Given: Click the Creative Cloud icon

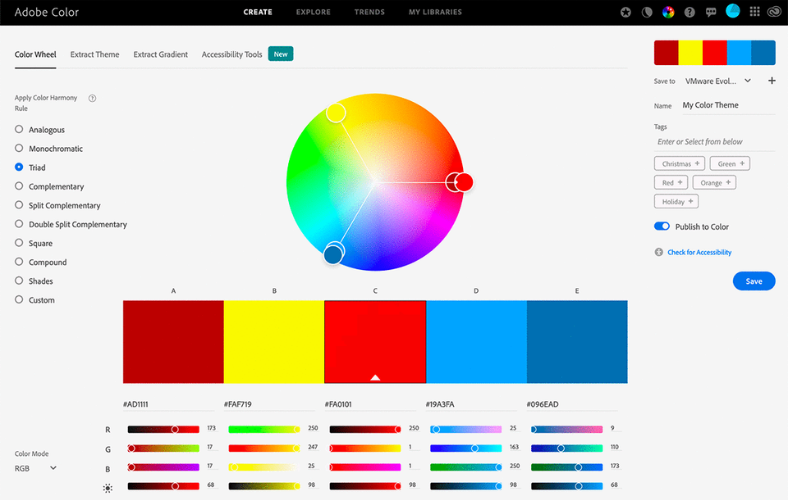Looking at the screenshot, I should (x=776, y=12).
